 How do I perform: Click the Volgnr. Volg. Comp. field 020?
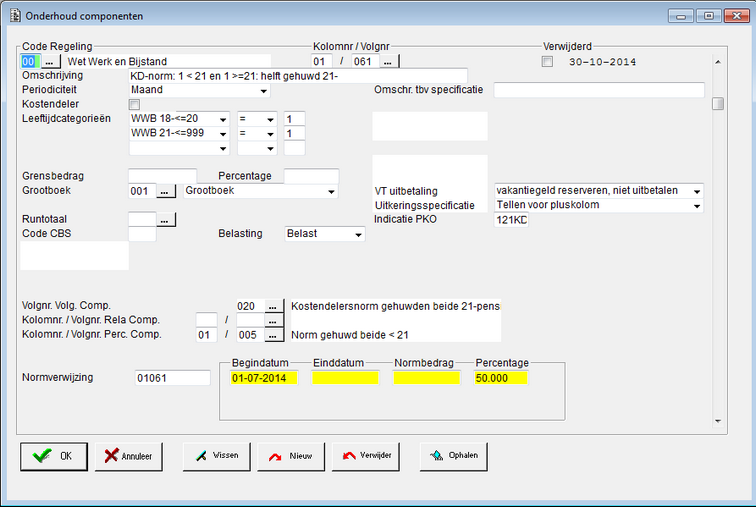pyautogui.click(x=250, y=306)
